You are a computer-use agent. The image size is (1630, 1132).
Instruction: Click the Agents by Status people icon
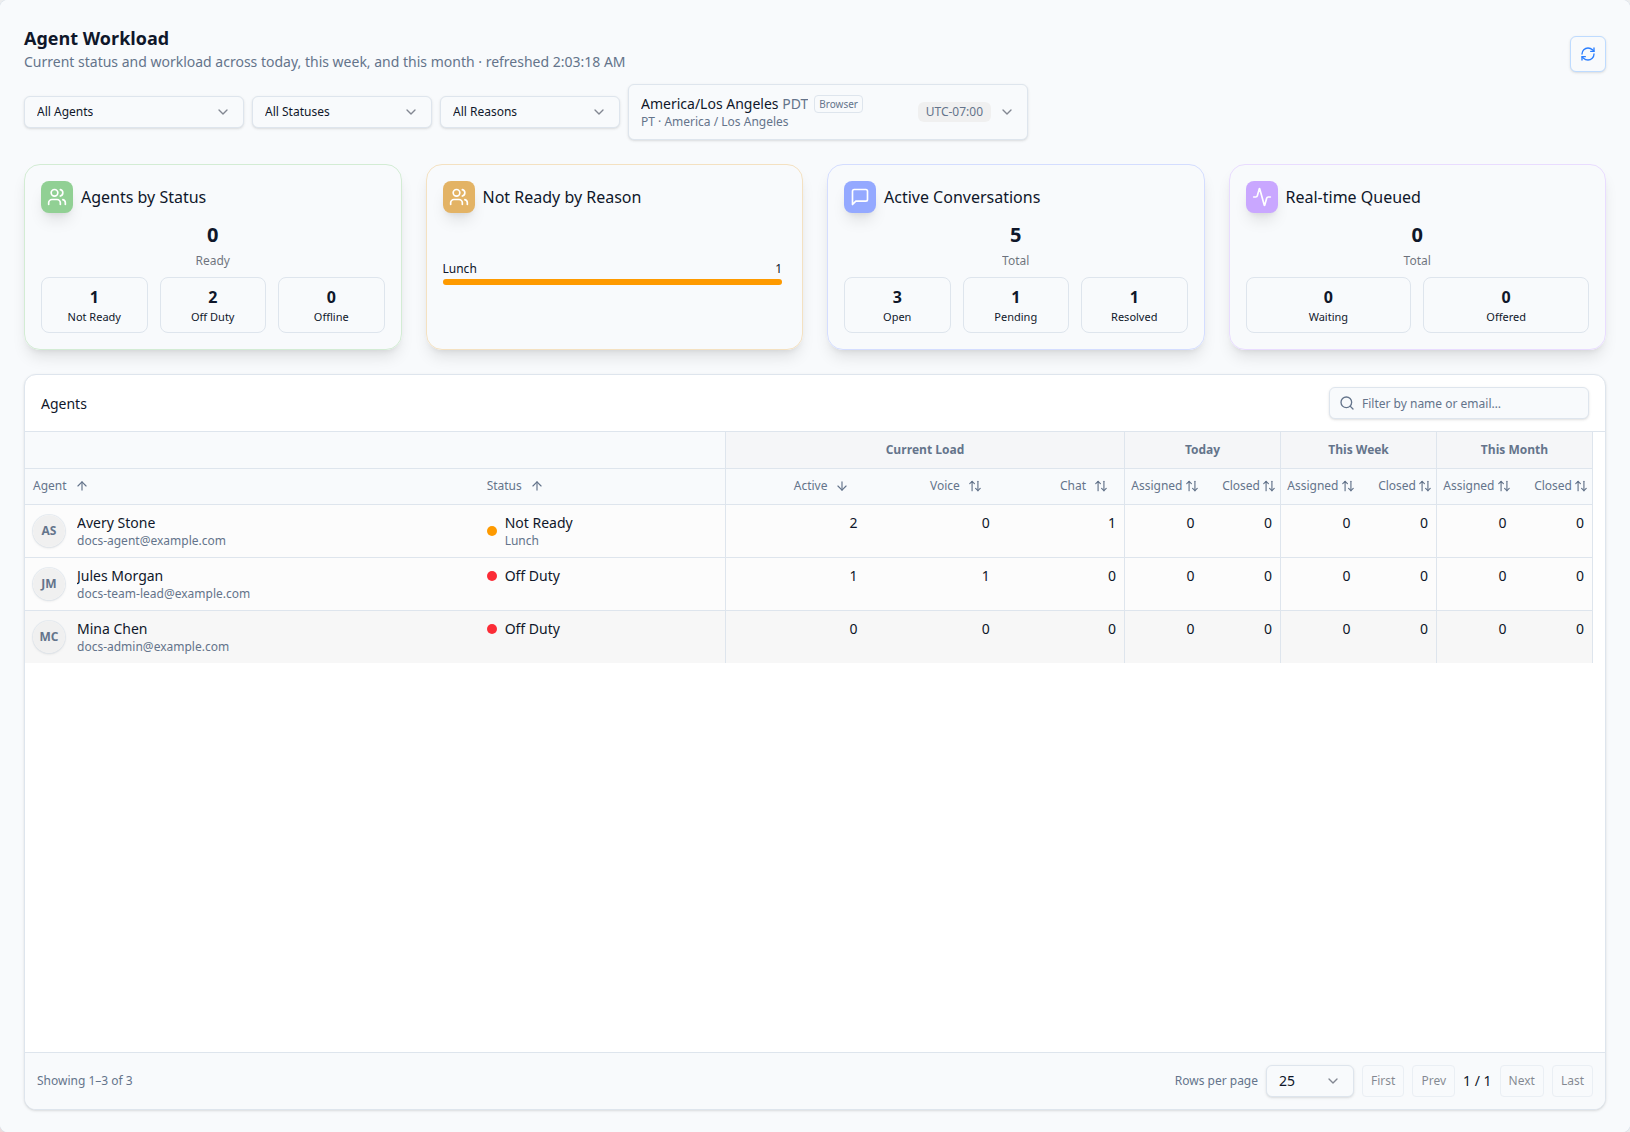(57, 197)
